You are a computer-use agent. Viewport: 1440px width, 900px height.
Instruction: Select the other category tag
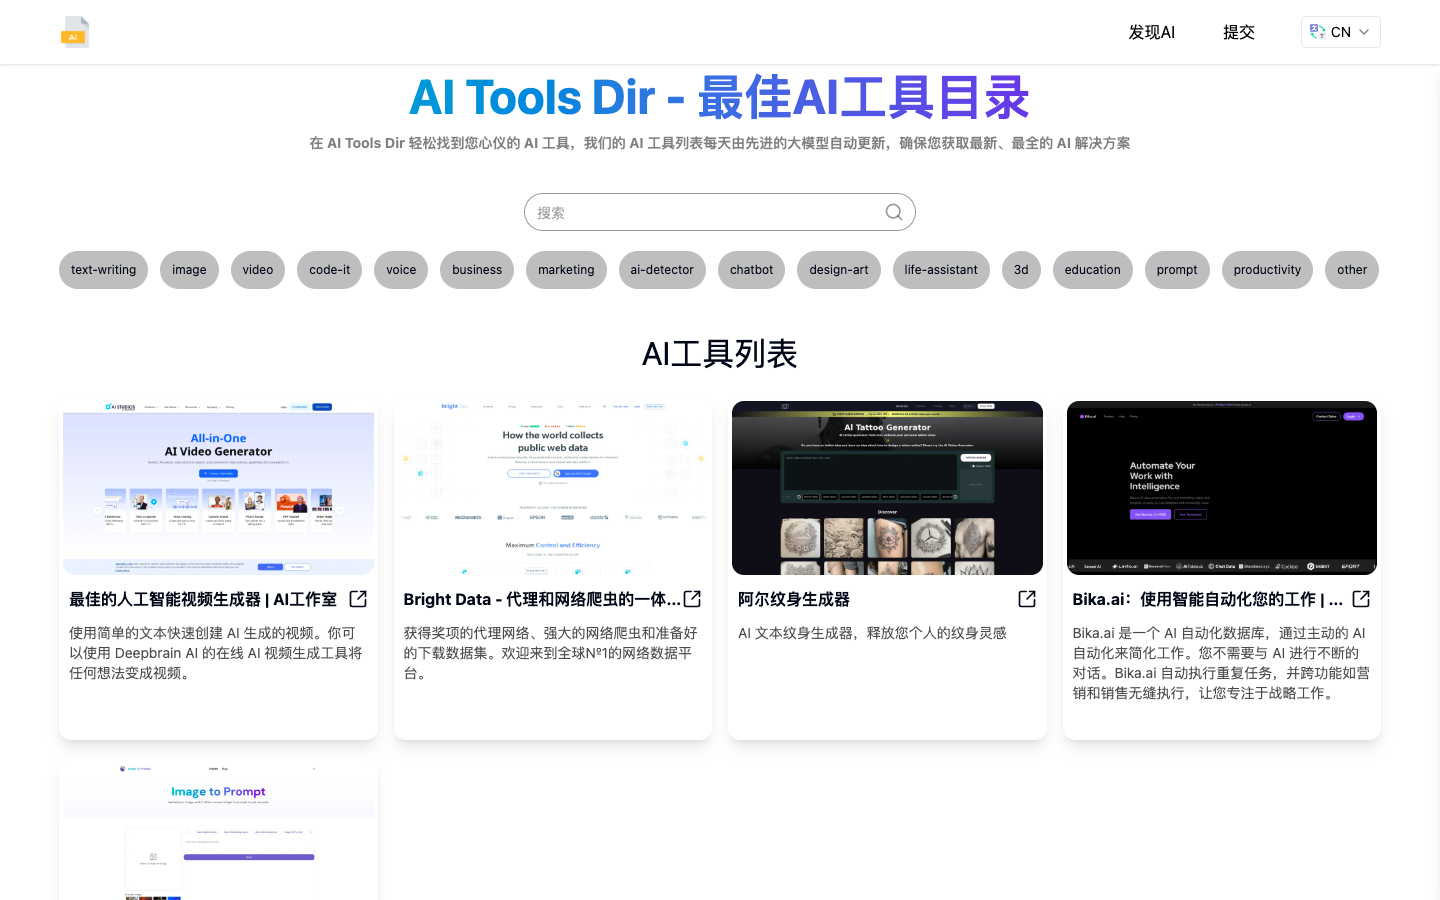(1352, 270)
